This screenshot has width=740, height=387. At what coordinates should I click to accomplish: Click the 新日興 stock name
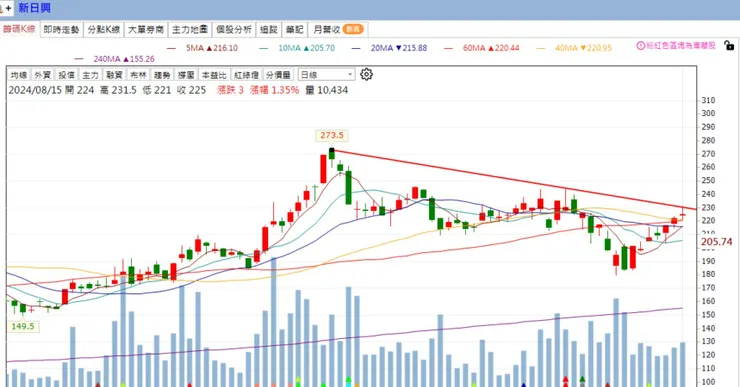(34, 8)
